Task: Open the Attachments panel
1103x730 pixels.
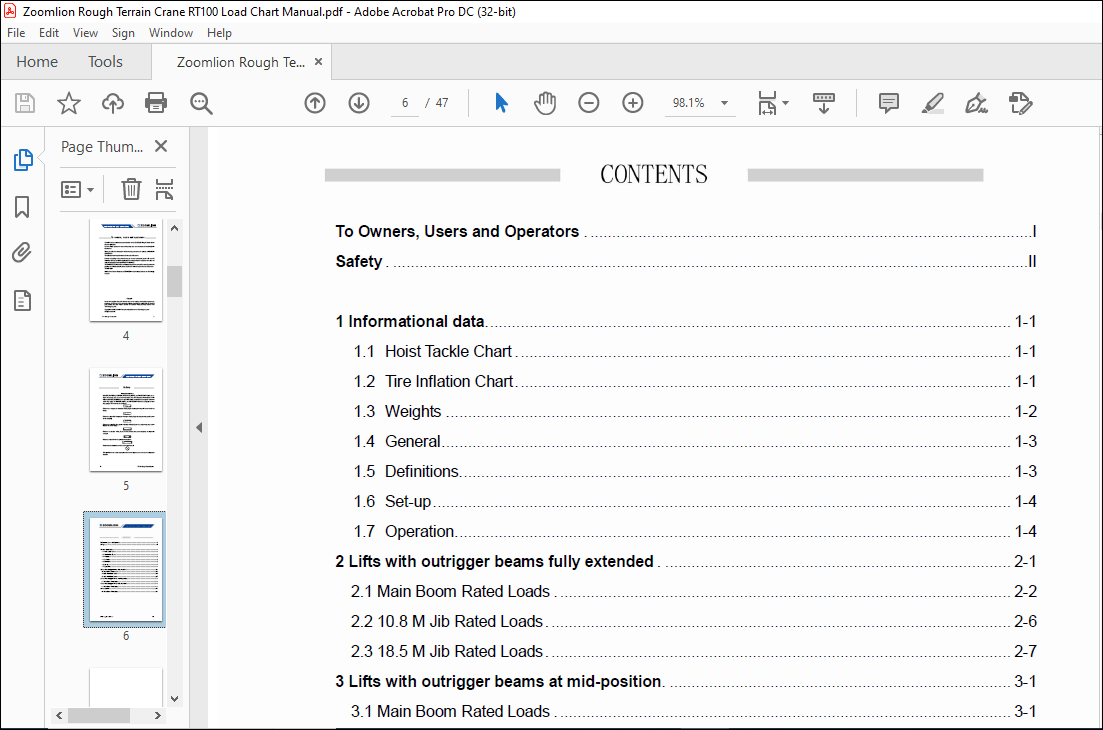Action: point(21,252)
